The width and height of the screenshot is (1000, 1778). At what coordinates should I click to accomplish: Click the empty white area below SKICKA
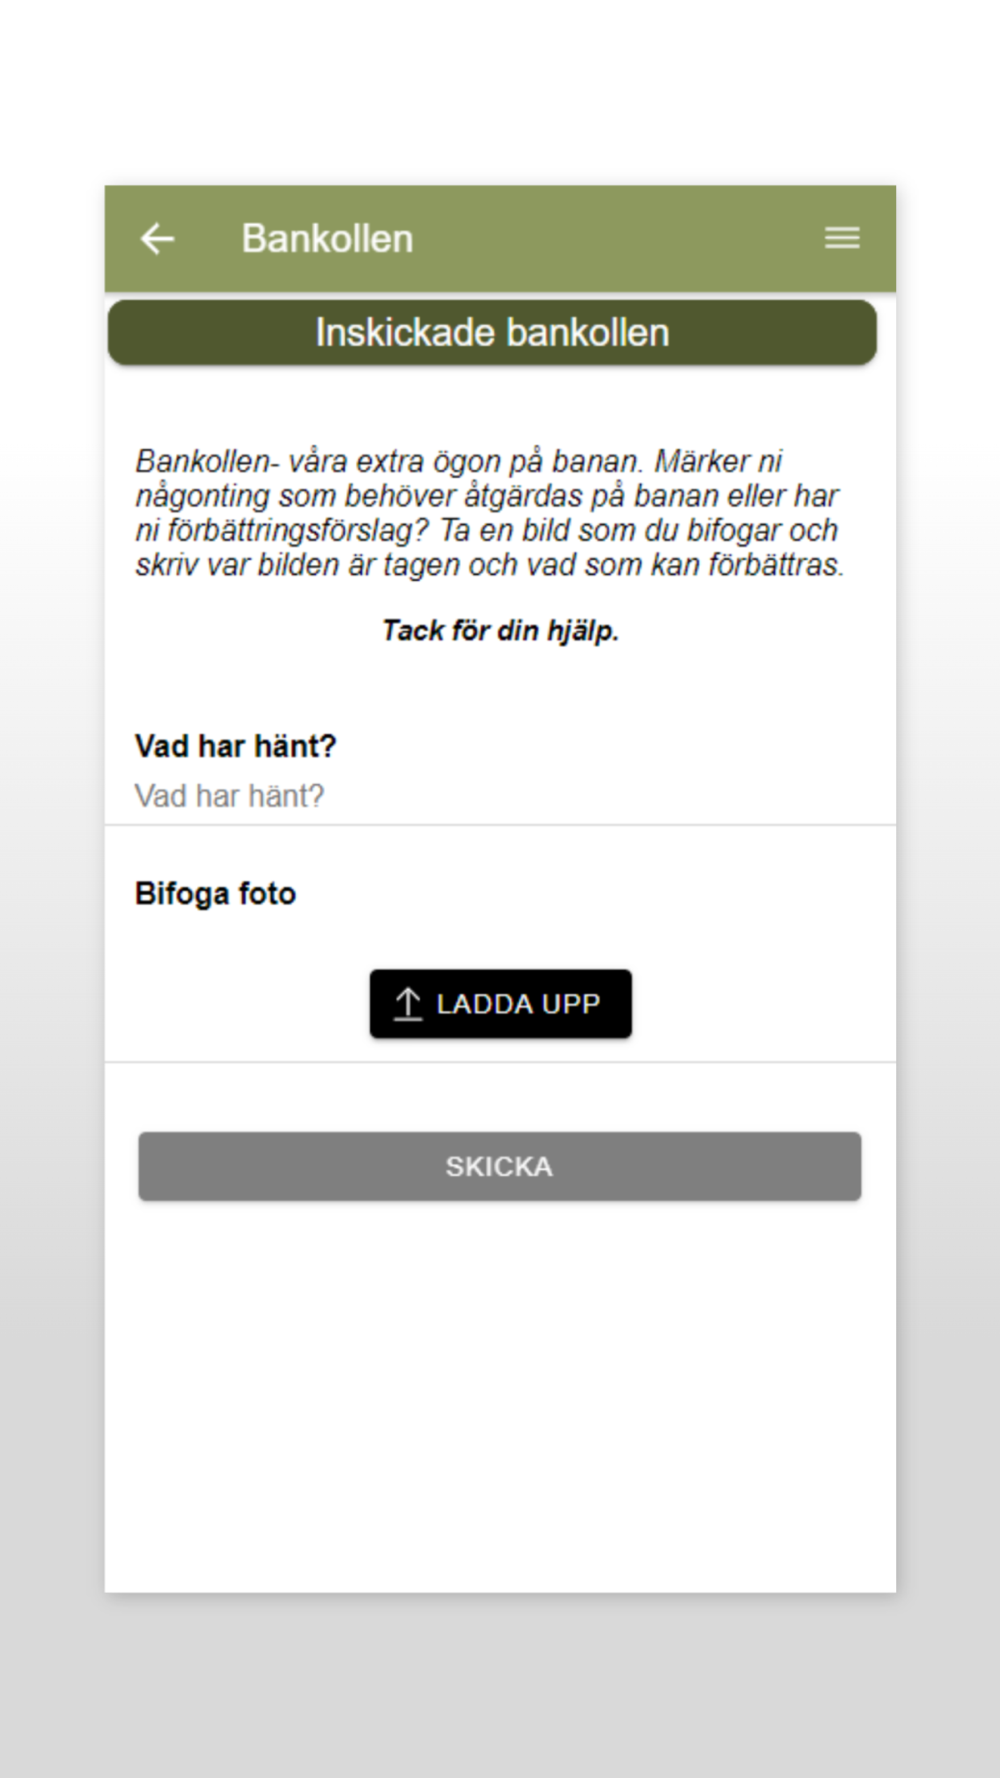pyautogui.click(x=500, y=1400)
